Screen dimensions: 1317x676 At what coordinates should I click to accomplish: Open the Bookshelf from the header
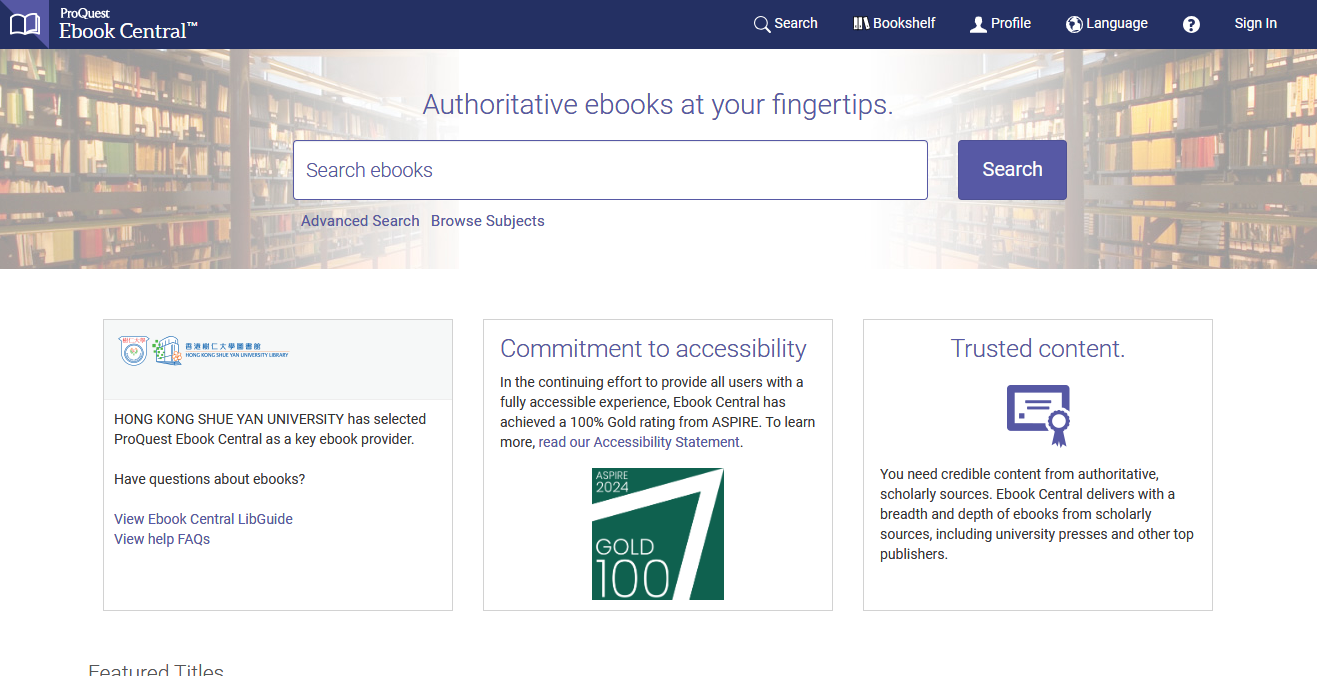click(x=894, y=24)
